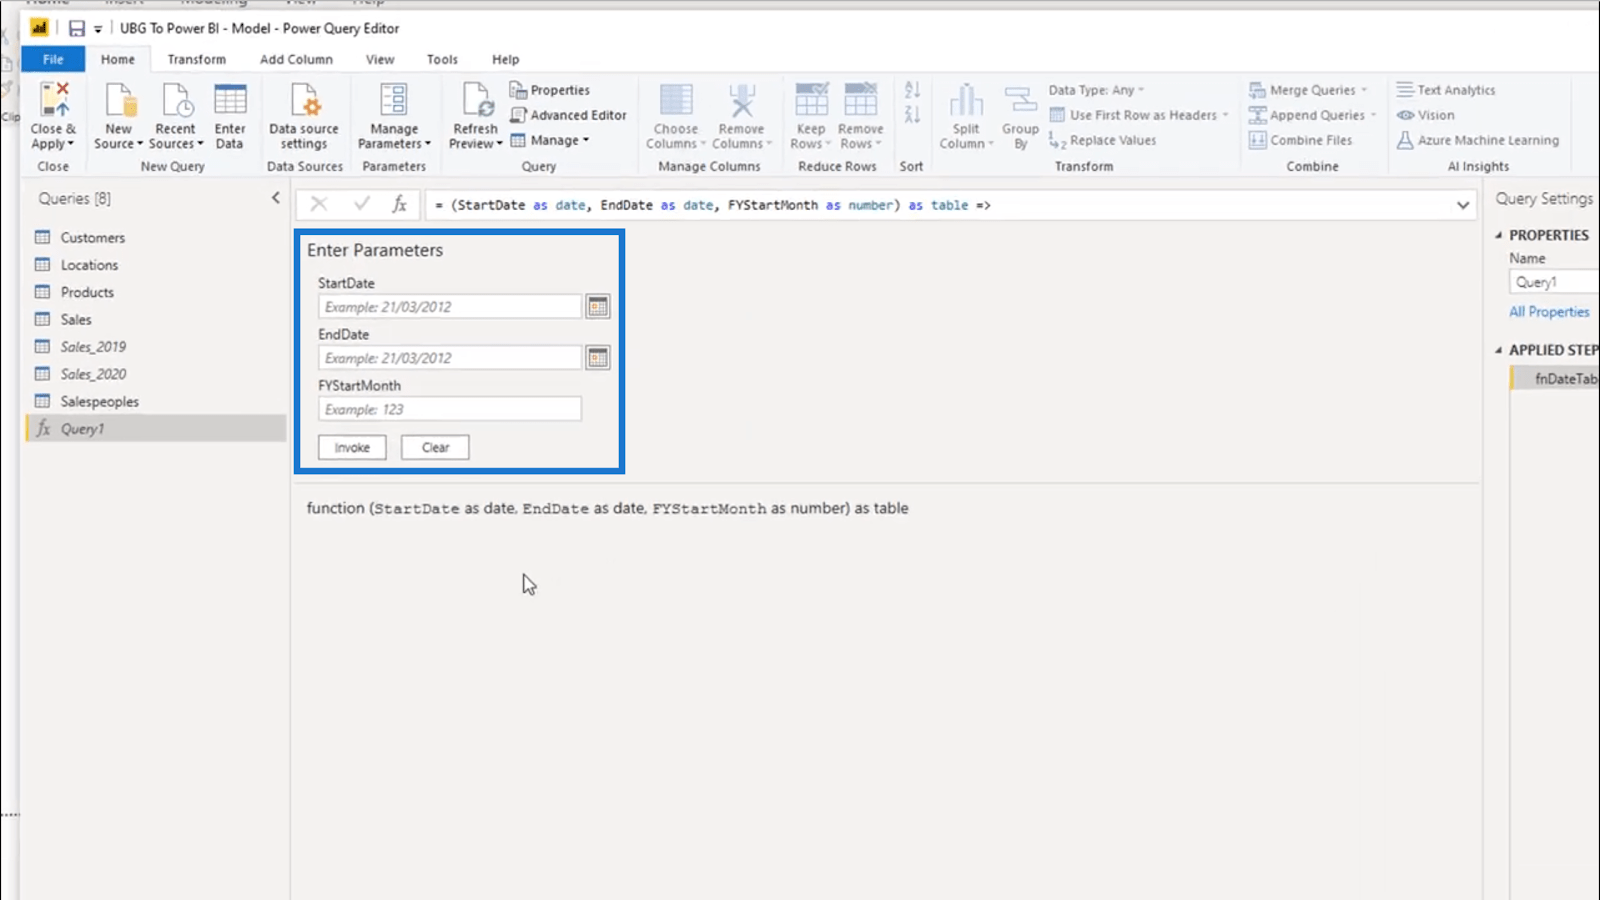
Task: Click the Remove Columns icon
Action: tap(741, 100)
